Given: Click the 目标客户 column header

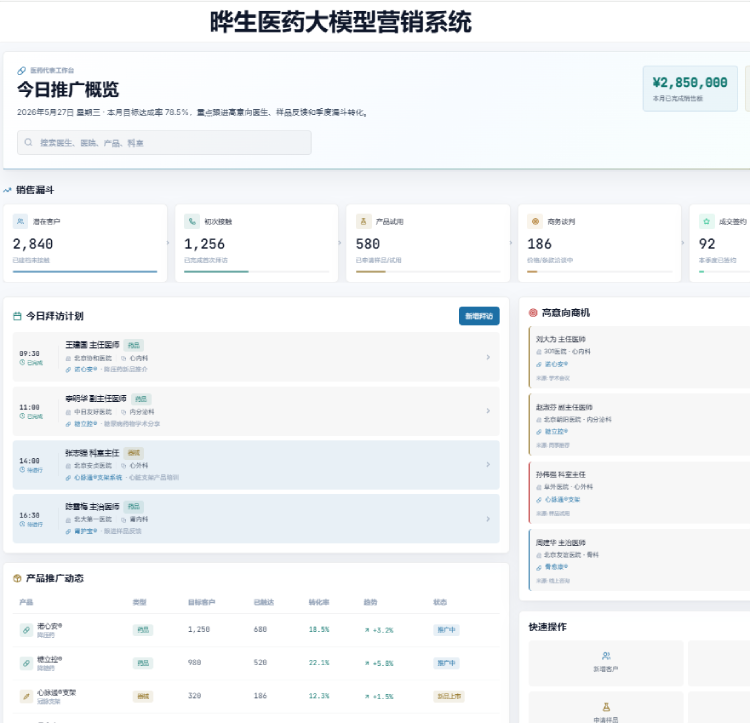Looking at the screenshot, I should pos(201,602).
